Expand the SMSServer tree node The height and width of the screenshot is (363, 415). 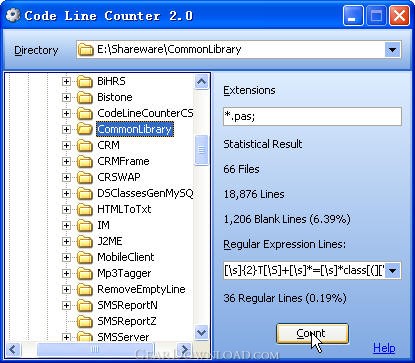point(66,337)
